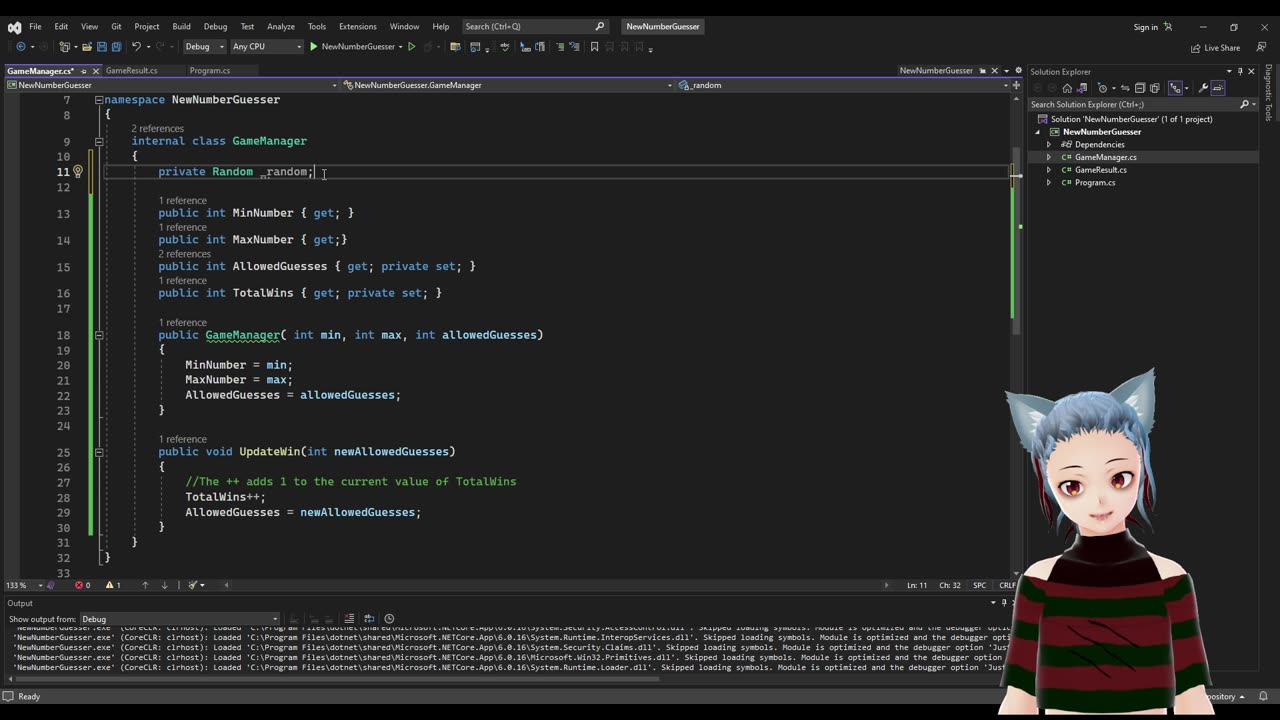The height and width of the screenshot is (720, 1280).
Task: Click the errors count indicator in status strip
Action: 83,585
